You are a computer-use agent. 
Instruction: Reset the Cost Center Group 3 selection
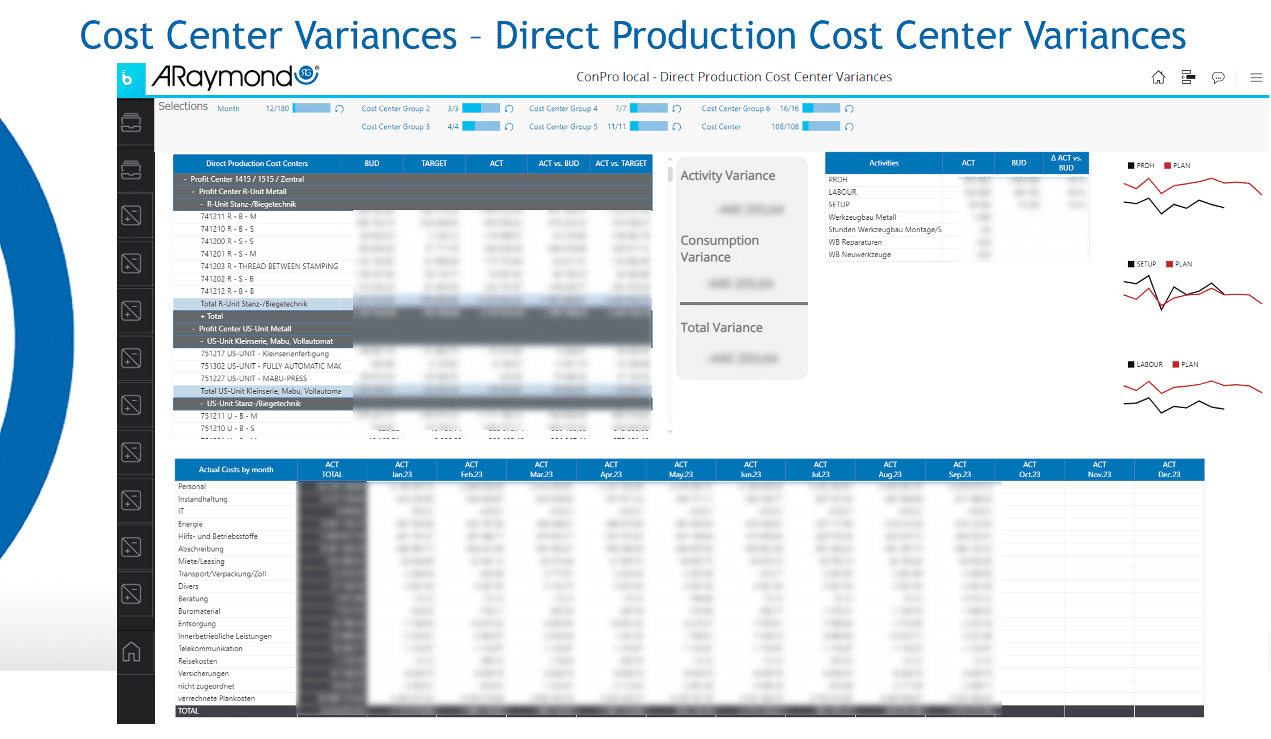(509, 127)
